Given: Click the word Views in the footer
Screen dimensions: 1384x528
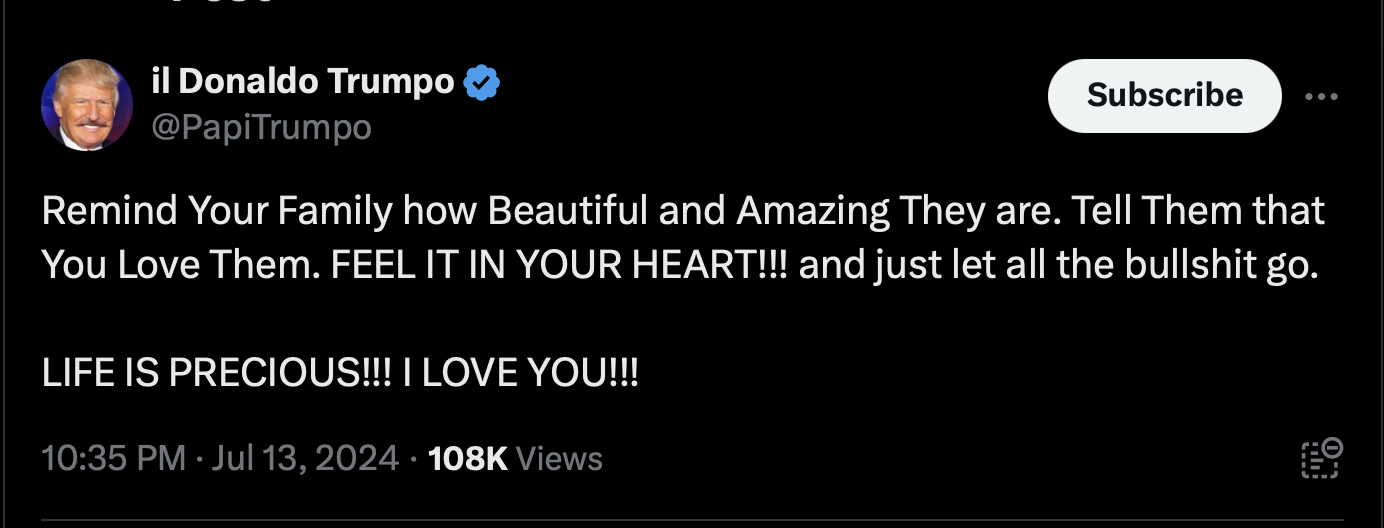Looking at the screenshot, I should click(x=561, y=459).
